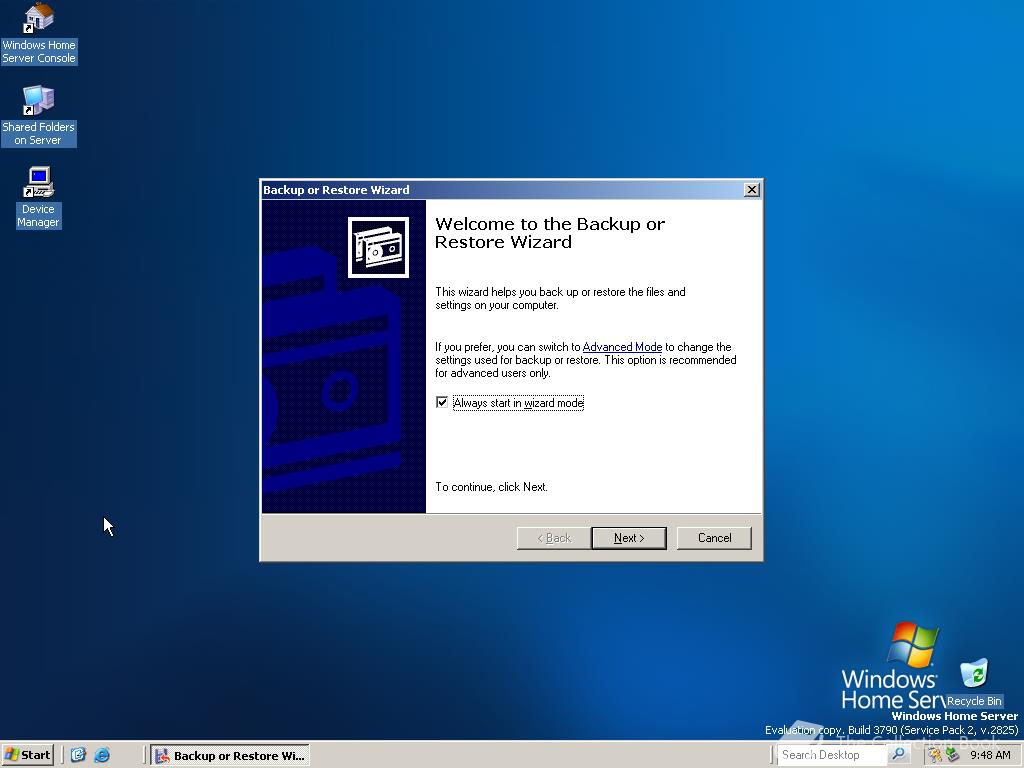Select the Recycle Bin icon
Screen dimensions: 1024x768
click(x=974, y=682)
